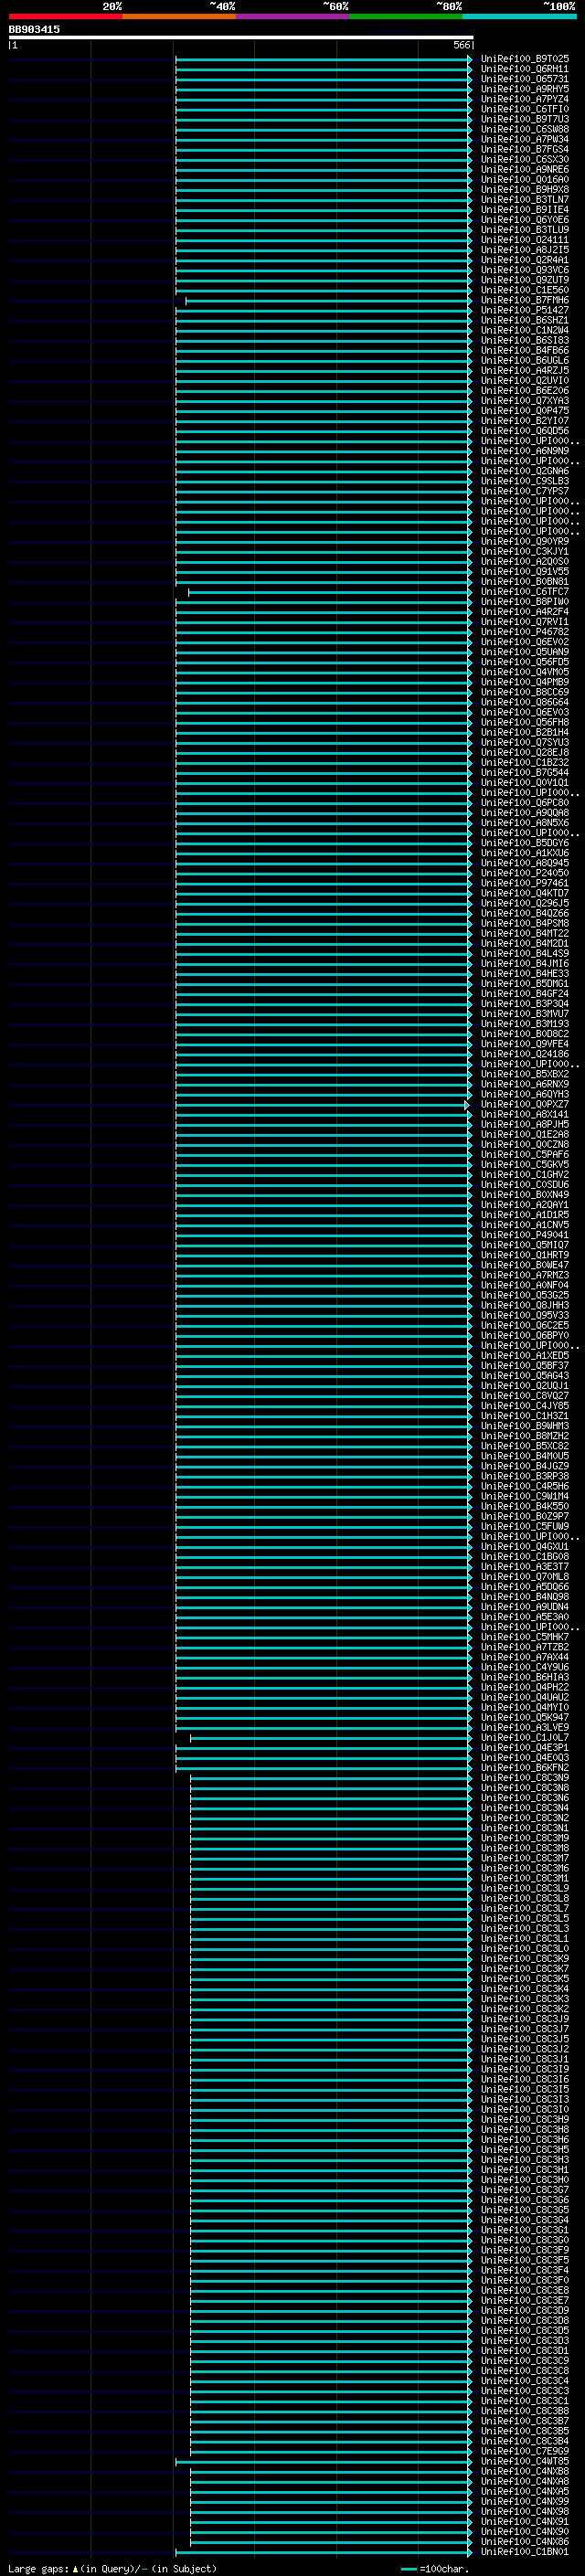Image resolution: width=585 pixels, height=2576 pixels.
Task: Click the UniRef100_B9T025 hit label
Action: point(524,59)
